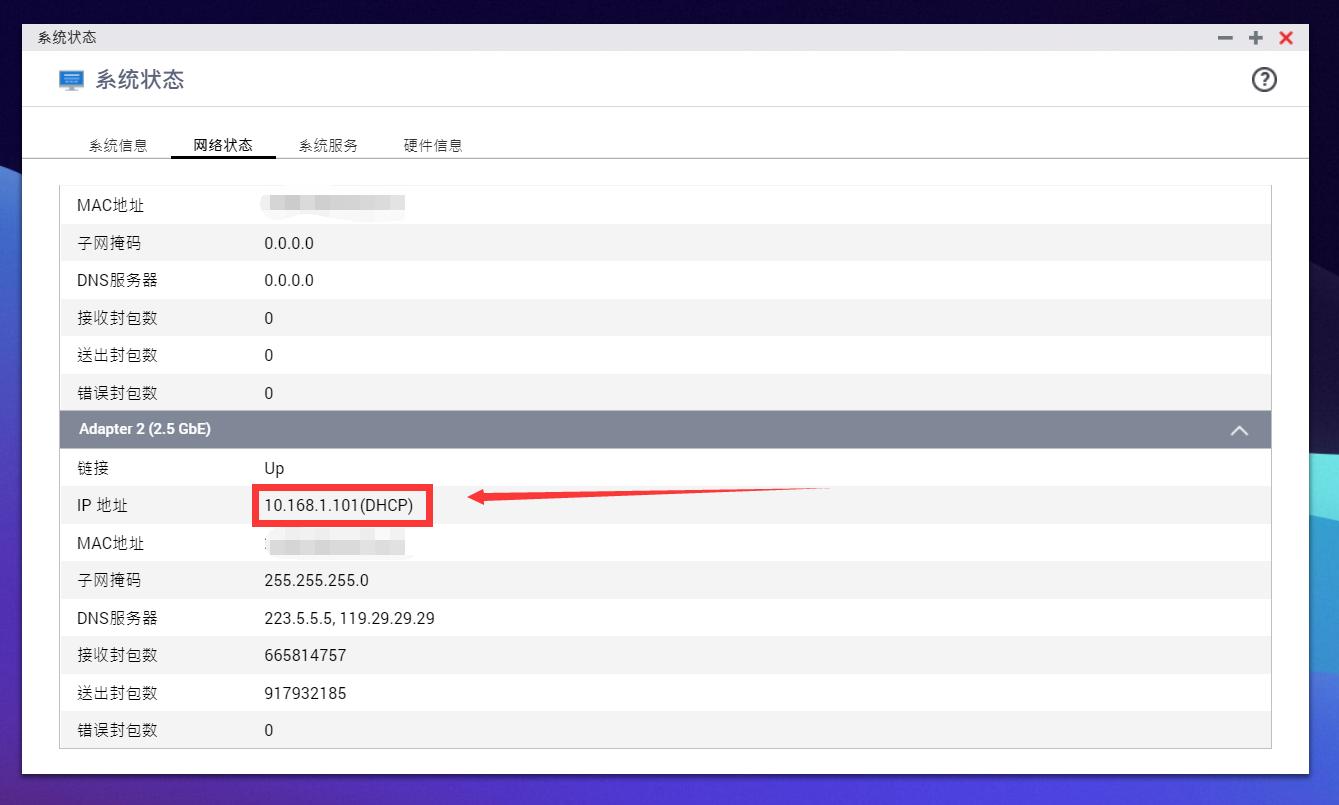
Task: Click the highlighted IP address 10.168.1.101(DHCP)
Action: coord(341,505)
